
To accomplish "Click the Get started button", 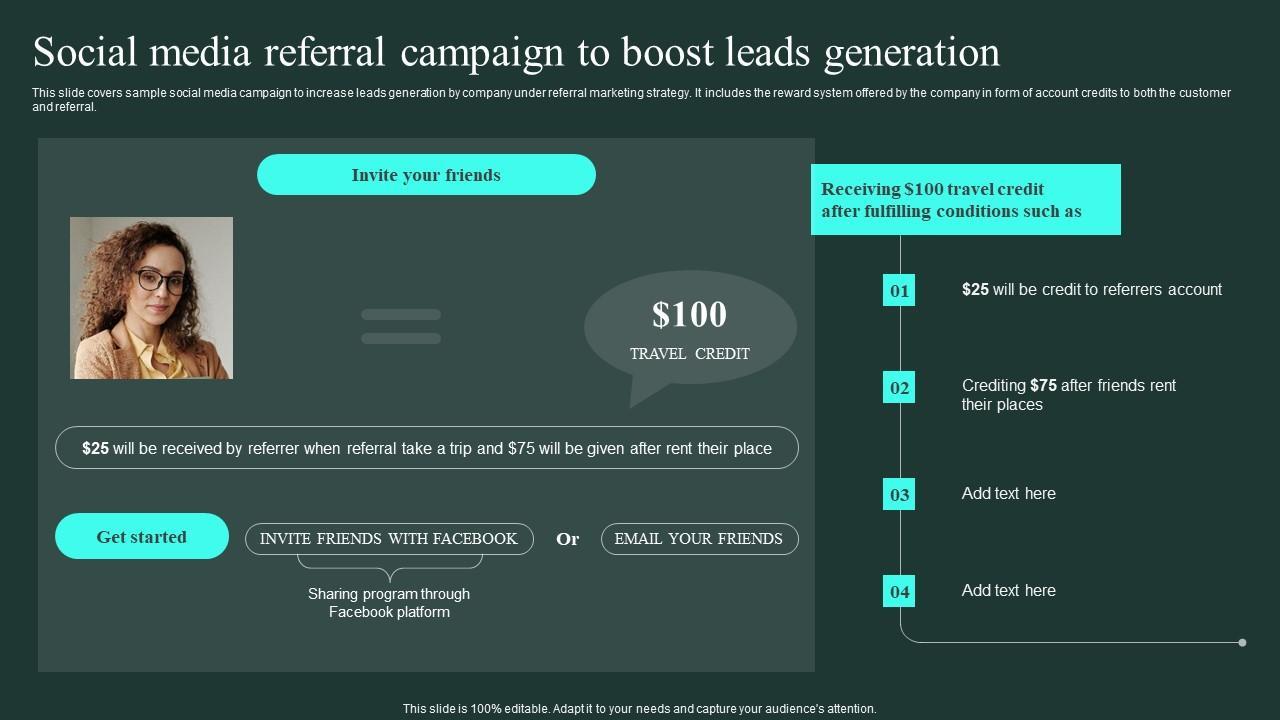I will (x=142, y=537).
